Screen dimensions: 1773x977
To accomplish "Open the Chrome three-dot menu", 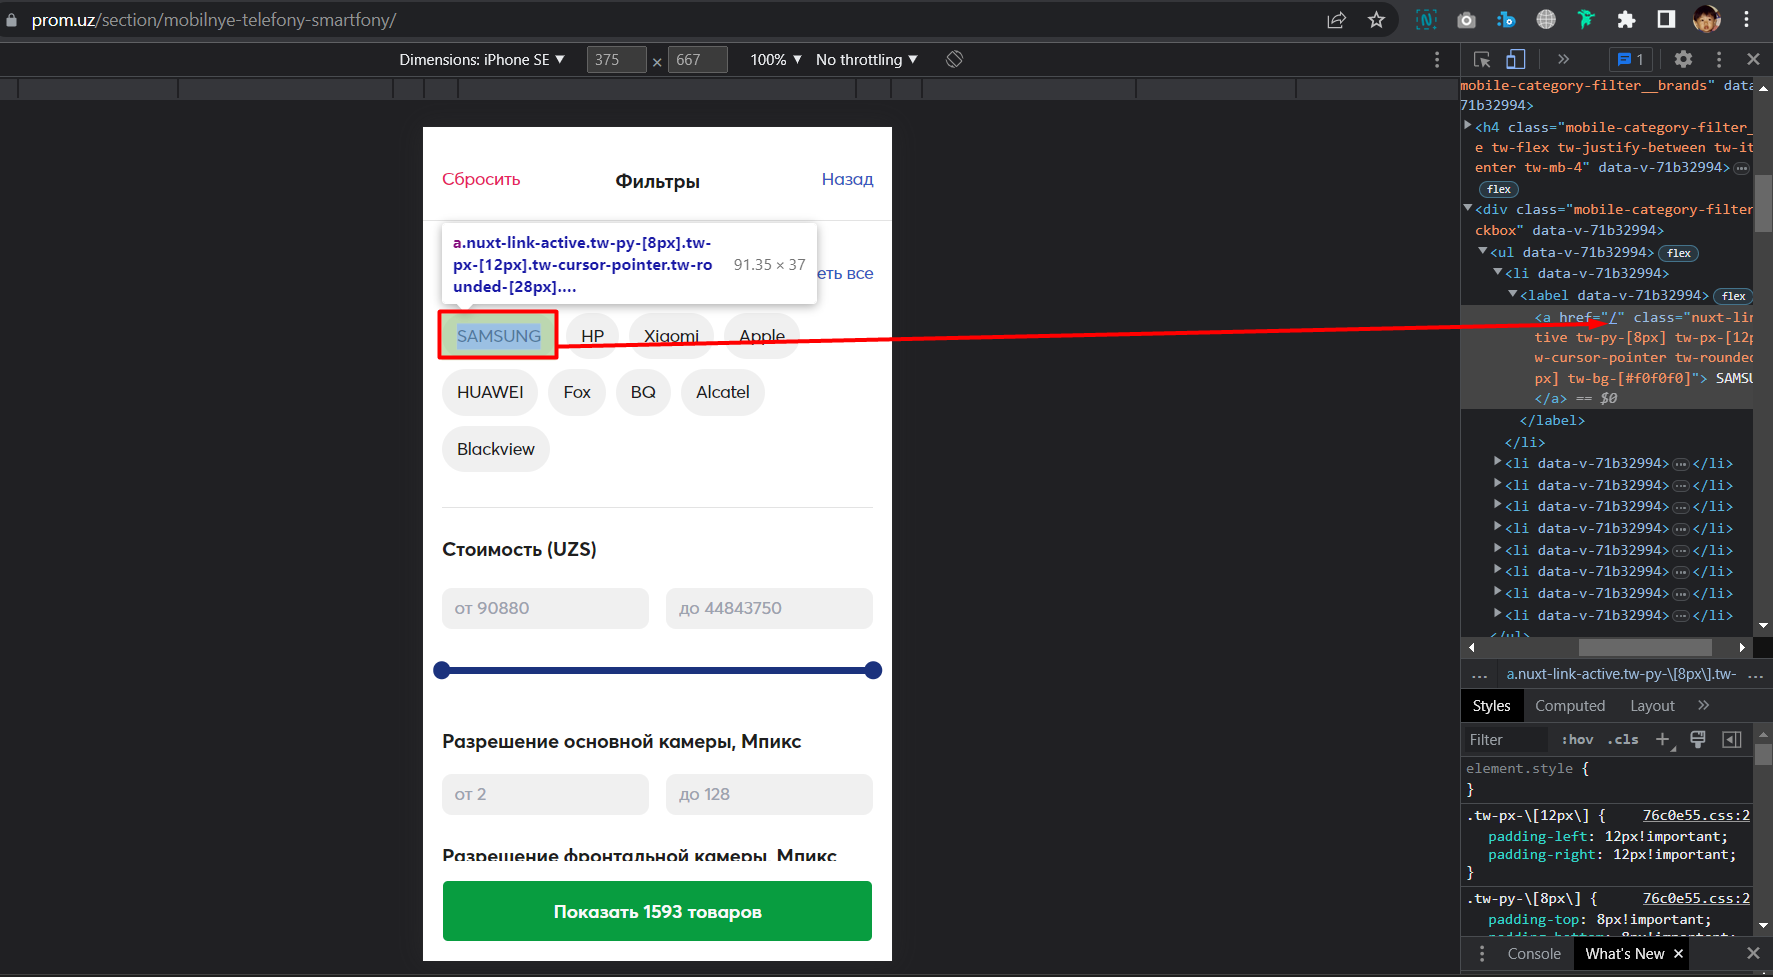I will [x=1747, y=20].
